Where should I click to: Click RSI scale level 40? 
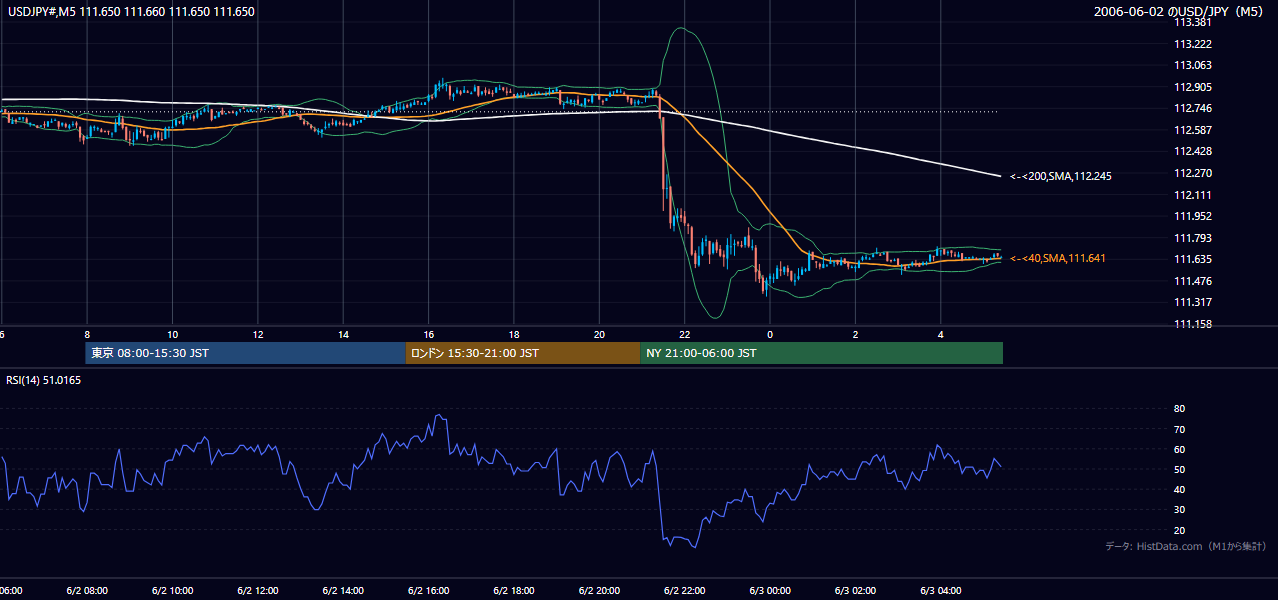(1179, 489)
